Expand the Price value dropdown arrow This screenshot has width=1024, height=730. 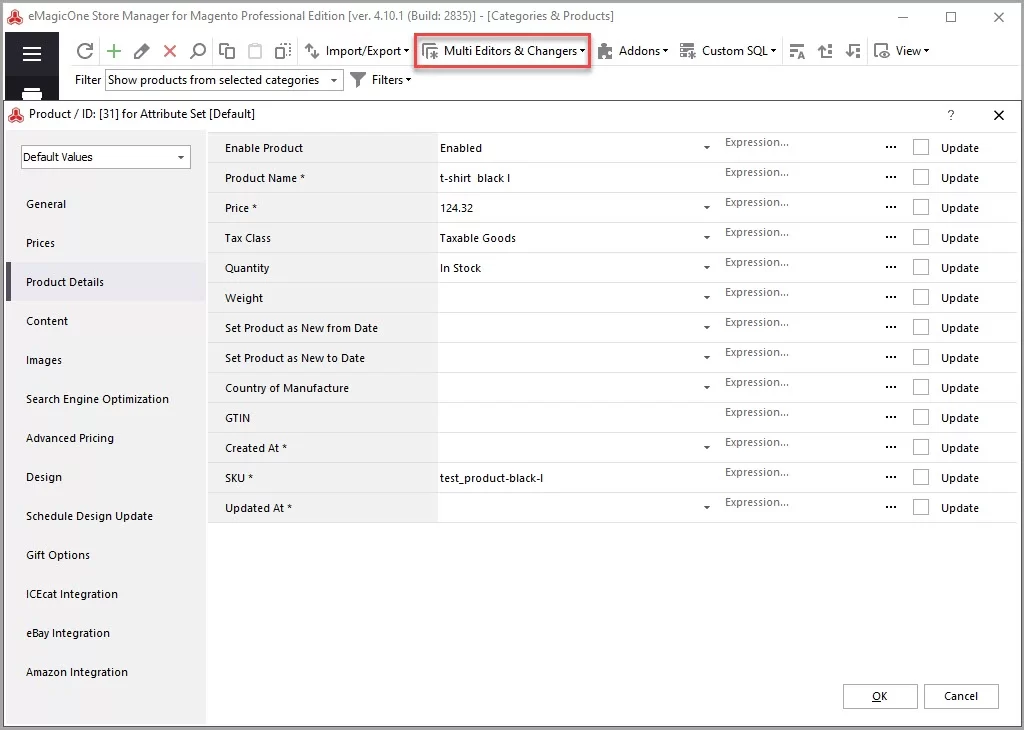pyautogui.click(x=707, y=208)
